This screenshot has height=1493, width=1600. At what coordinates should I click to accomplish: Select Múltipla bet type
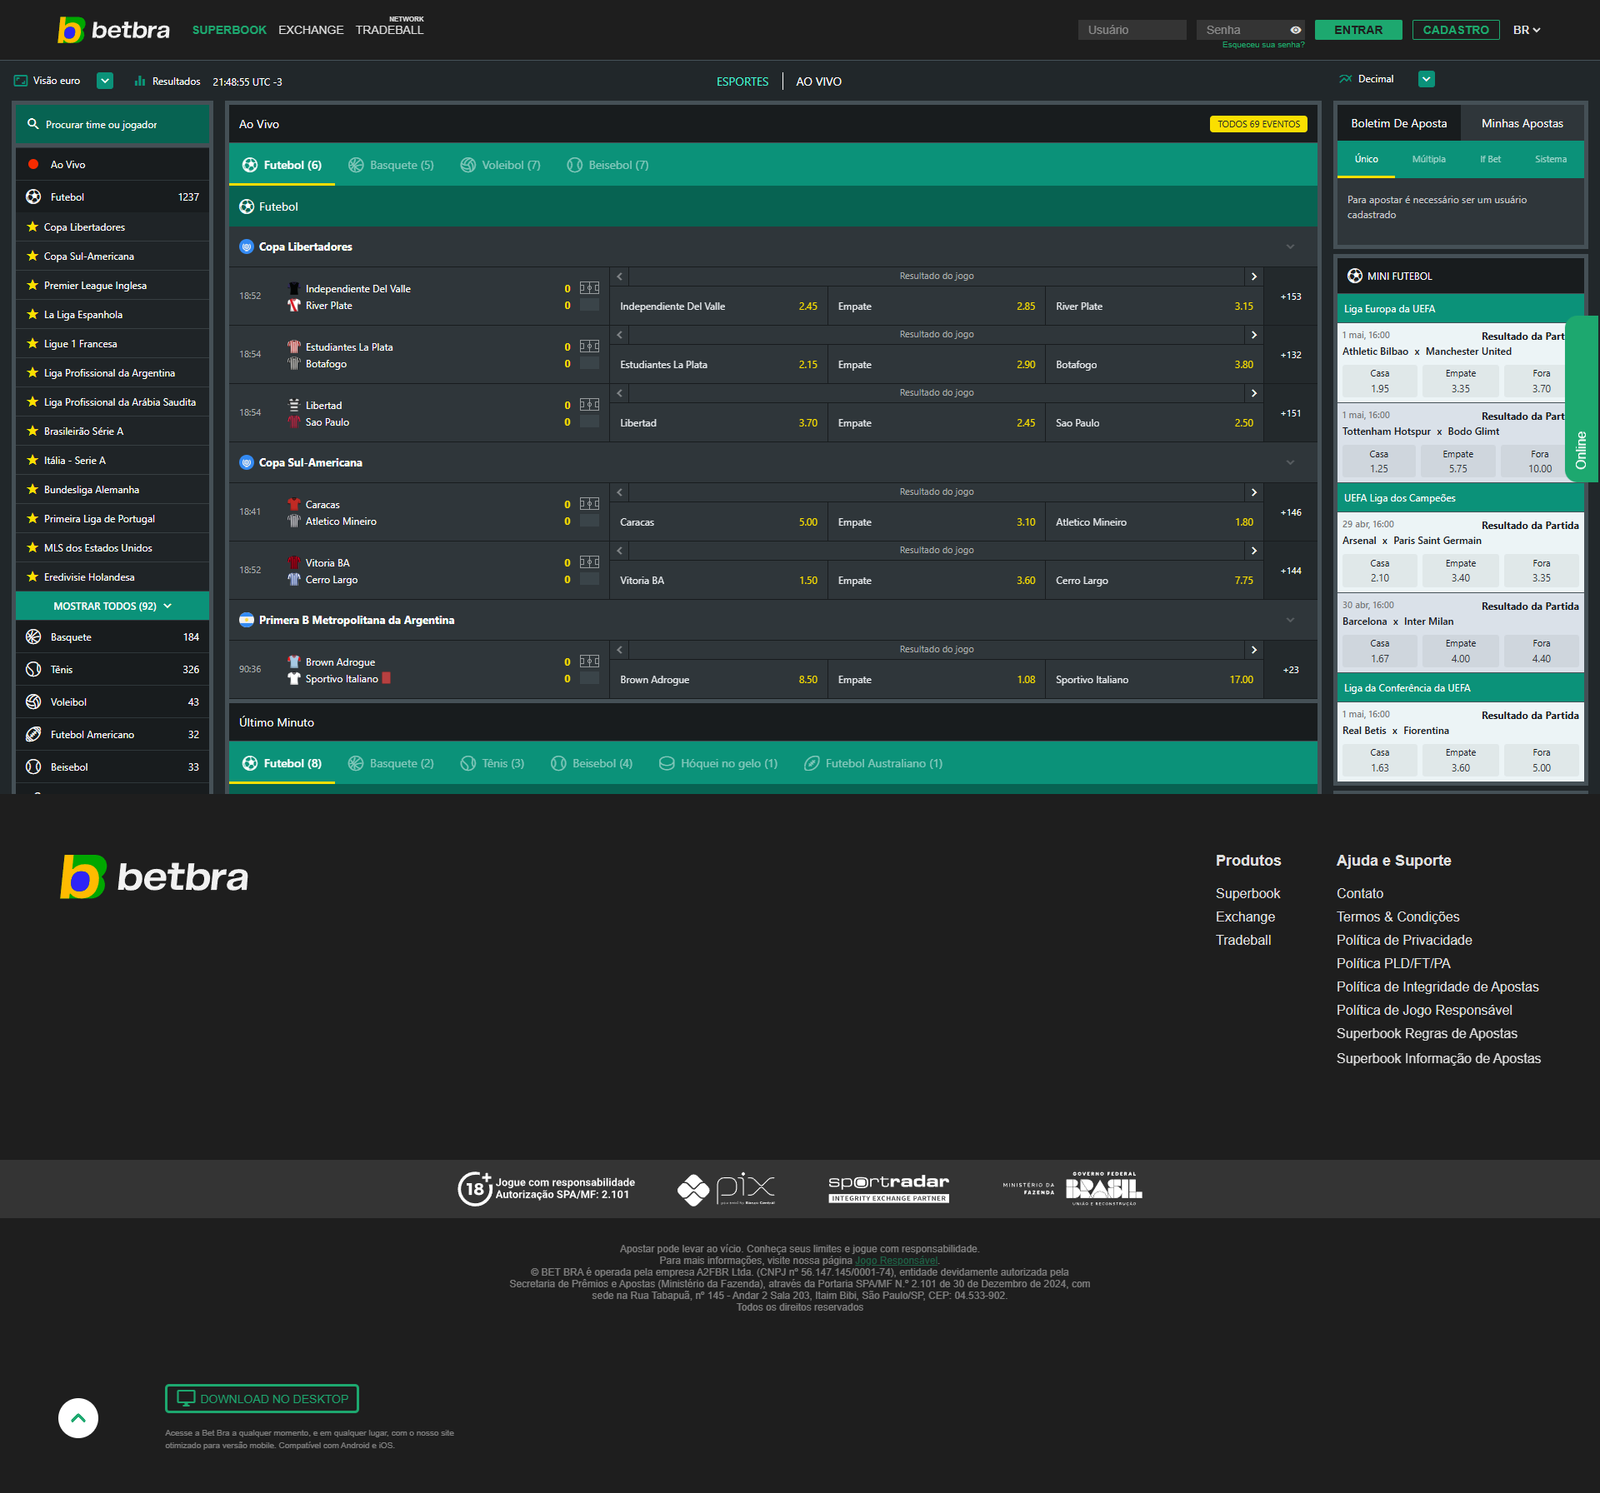click(1429, 160)
